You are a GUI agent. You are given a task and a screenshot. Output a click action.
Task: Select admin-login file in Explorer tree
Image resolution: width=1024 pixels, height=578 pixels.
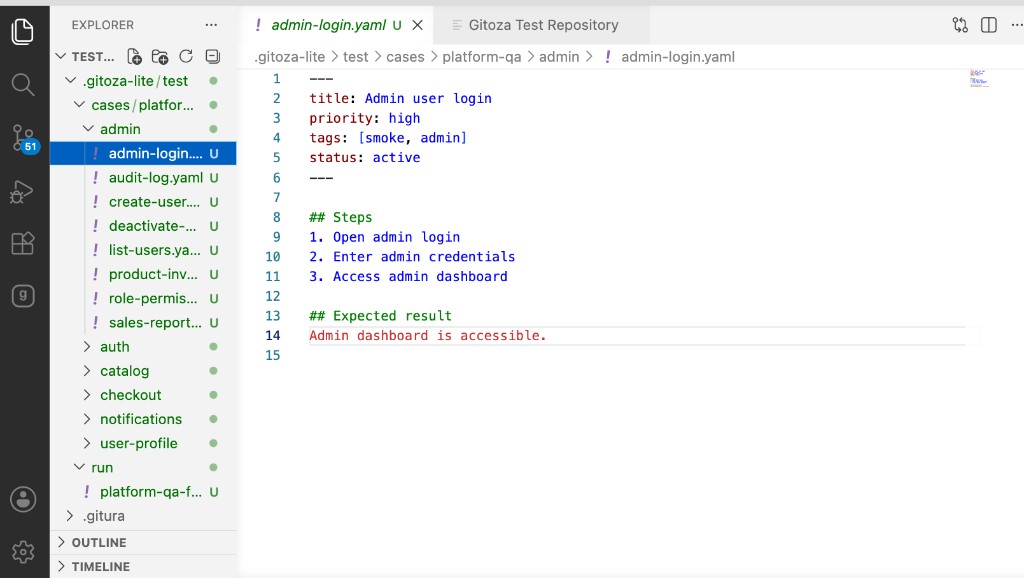pos(144,153)
